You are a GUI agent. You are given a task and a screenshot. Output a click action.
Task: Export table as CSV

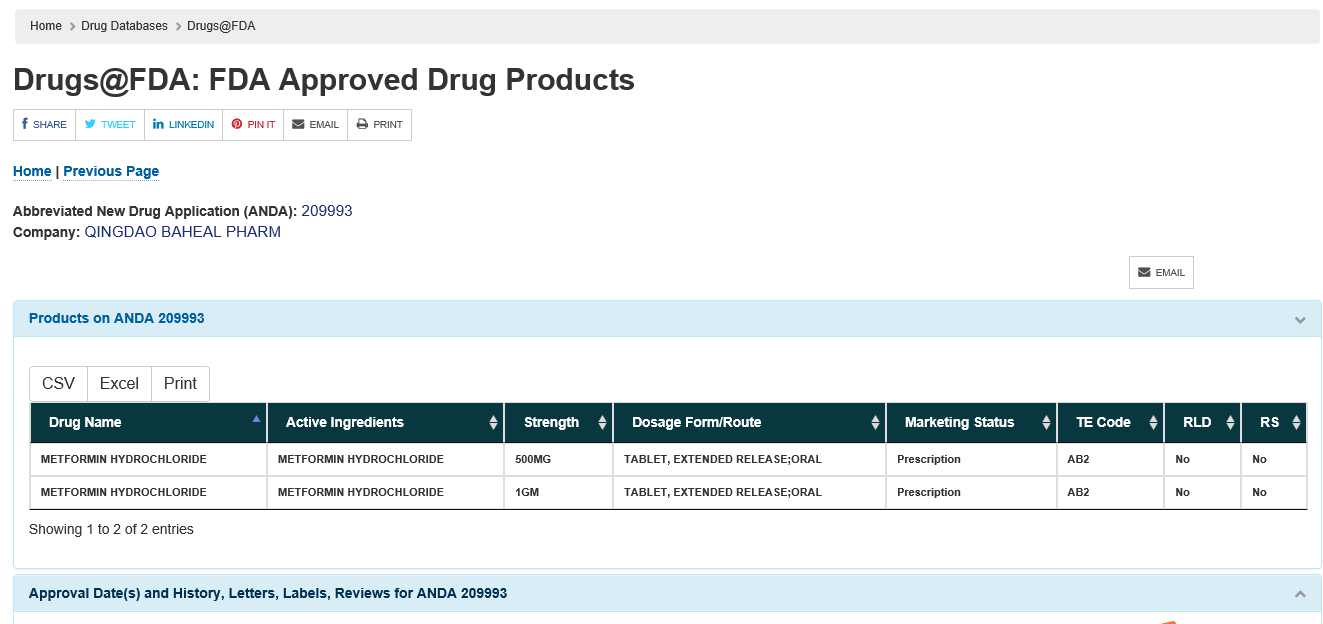pyautogui.click(x=58, y=384)
